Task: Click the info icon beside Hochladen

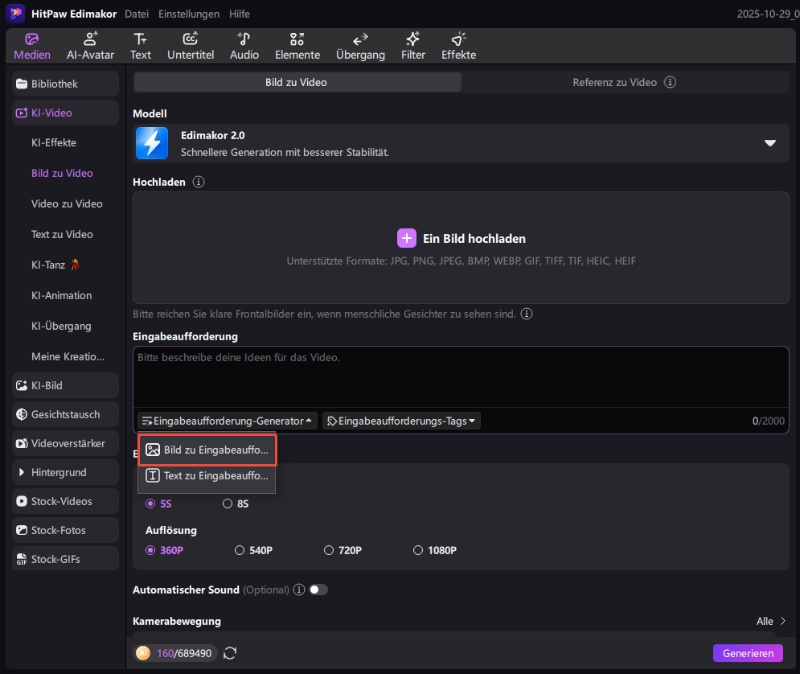Action: (198, 182)
